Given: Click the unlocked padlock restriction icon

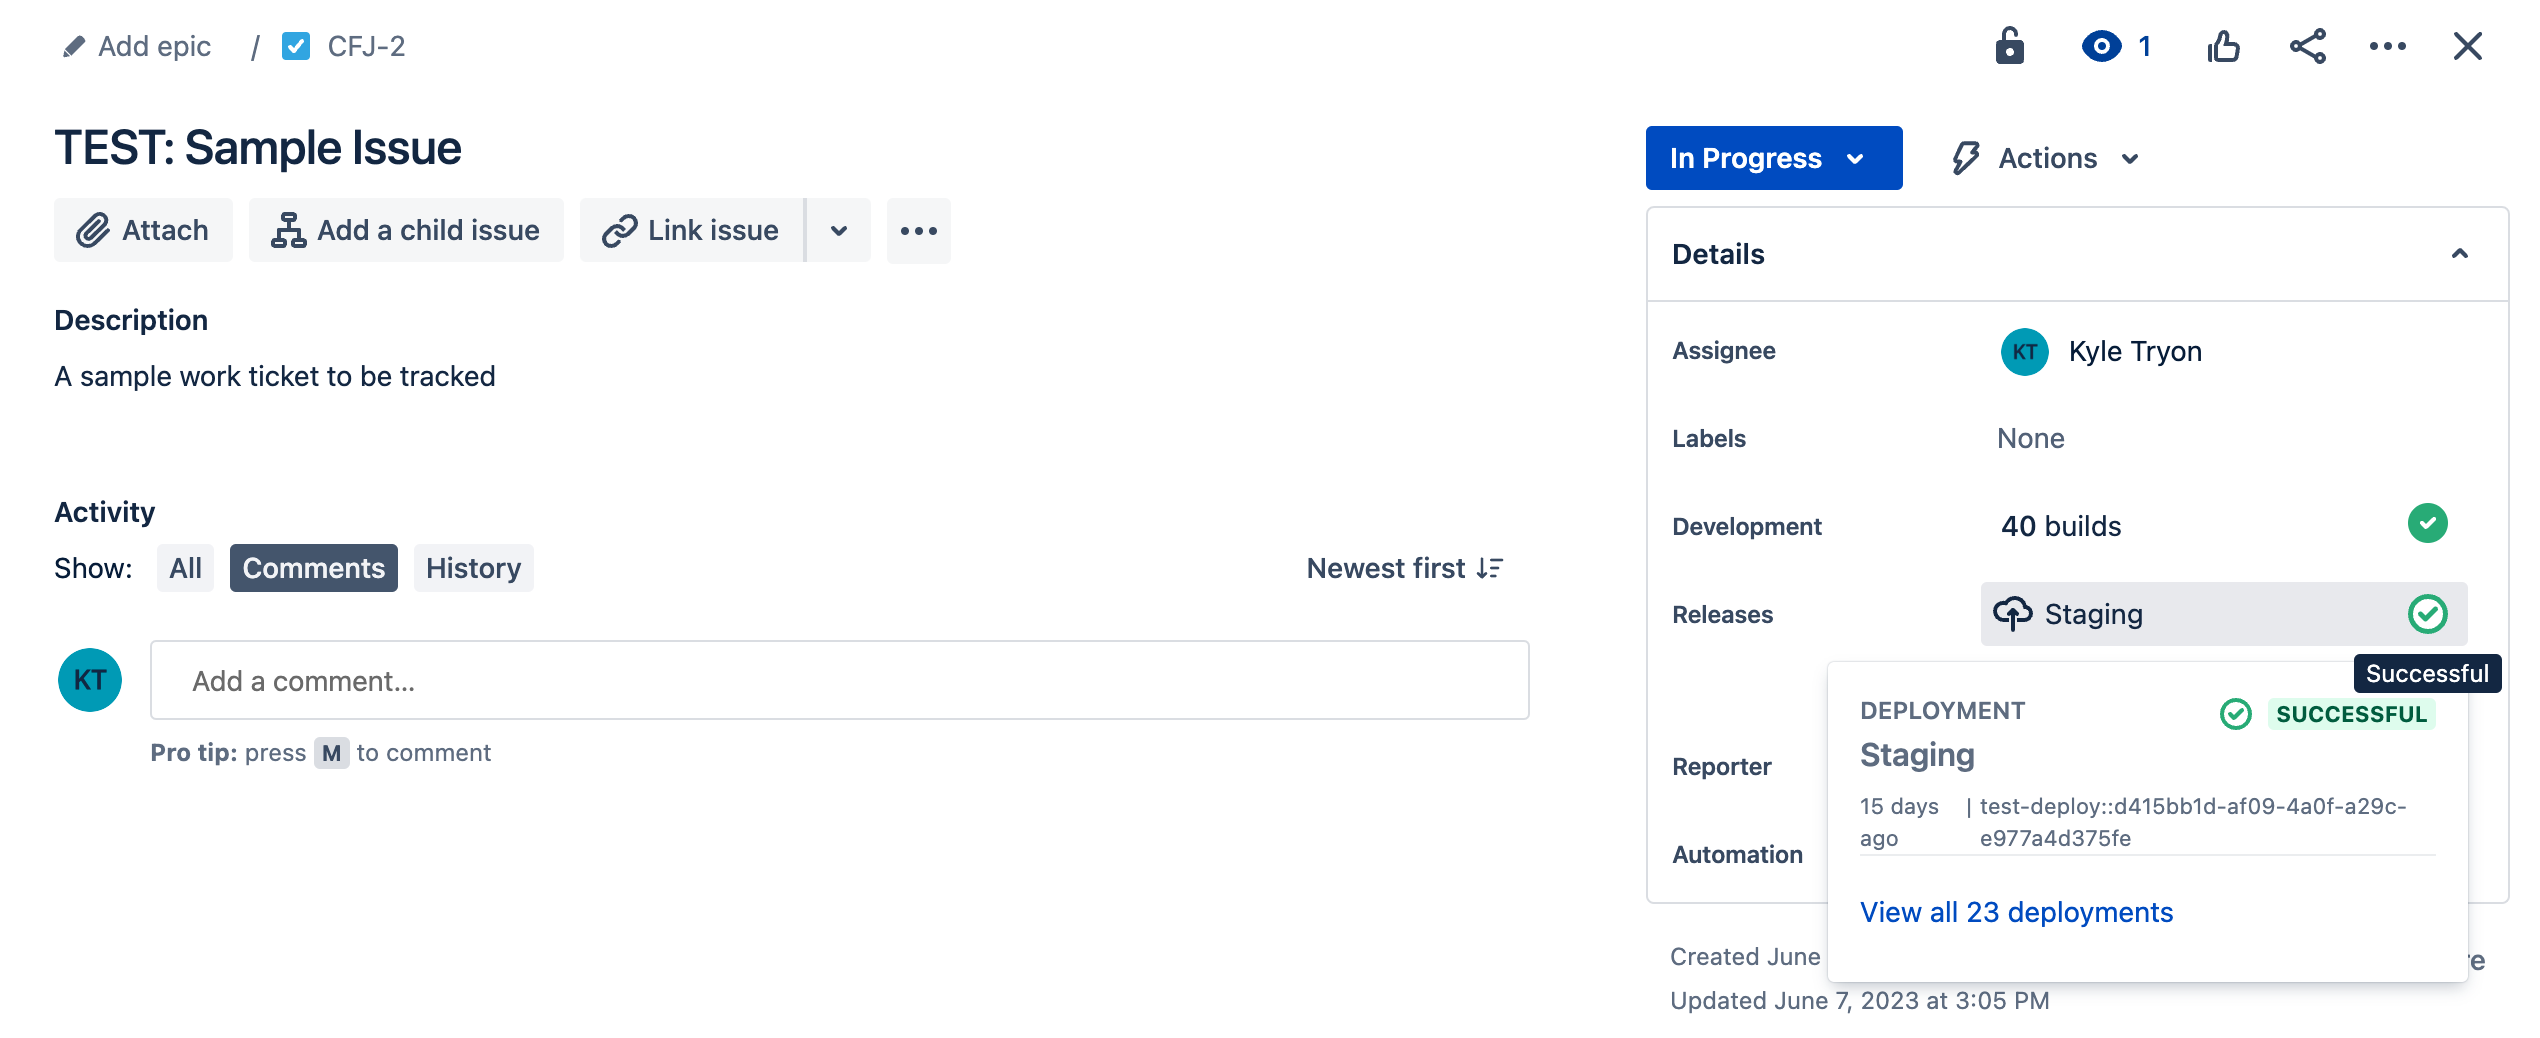Looking at the screenshot, I should pos(2009,46).
